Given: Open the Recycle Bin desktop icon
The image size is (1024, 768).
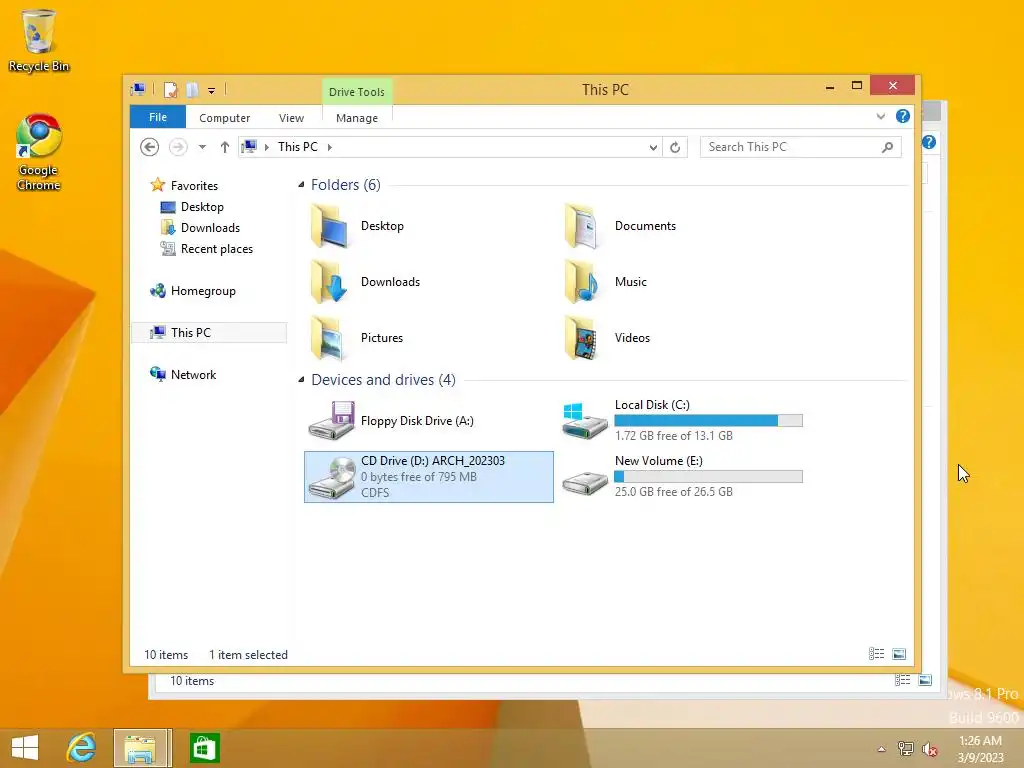Looking at the screenshot, I should [39, 40].
